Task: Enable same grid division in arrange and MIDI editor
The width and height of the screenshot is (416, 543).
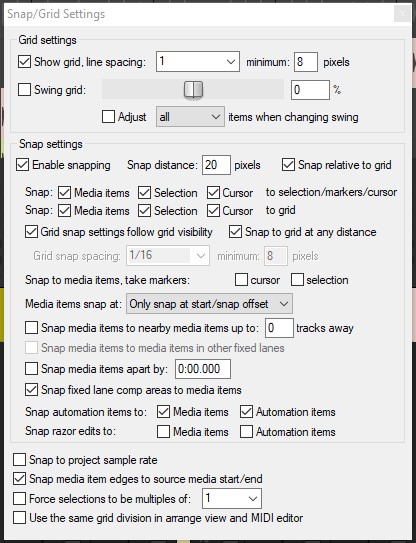Action: (19, 518)
